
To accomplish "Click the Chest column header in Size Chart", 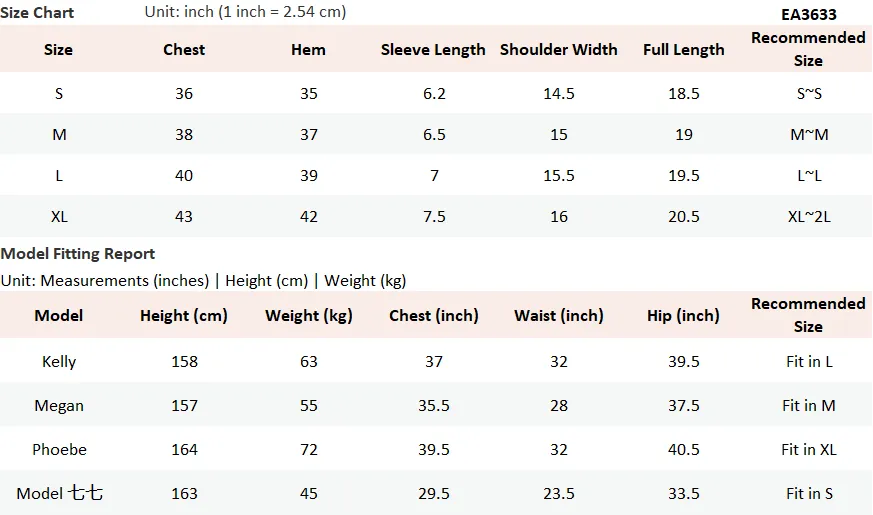I will click(184, 50).
